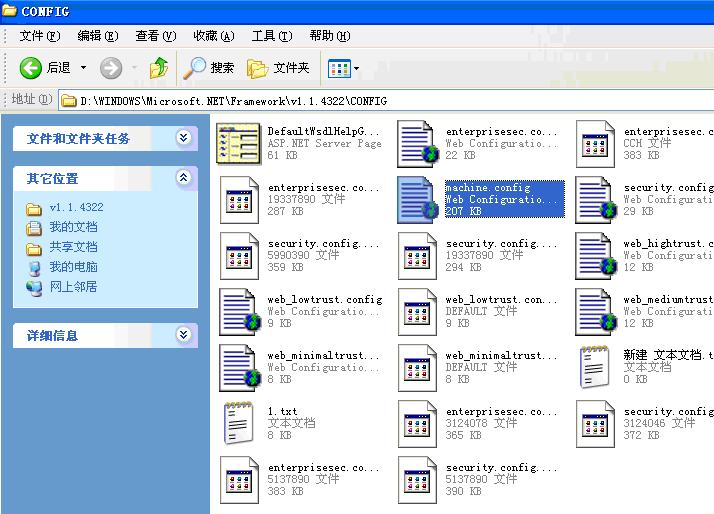Select security.config 29 KB icon
Screen dimensions: 714x514
[x=596, y=200]
